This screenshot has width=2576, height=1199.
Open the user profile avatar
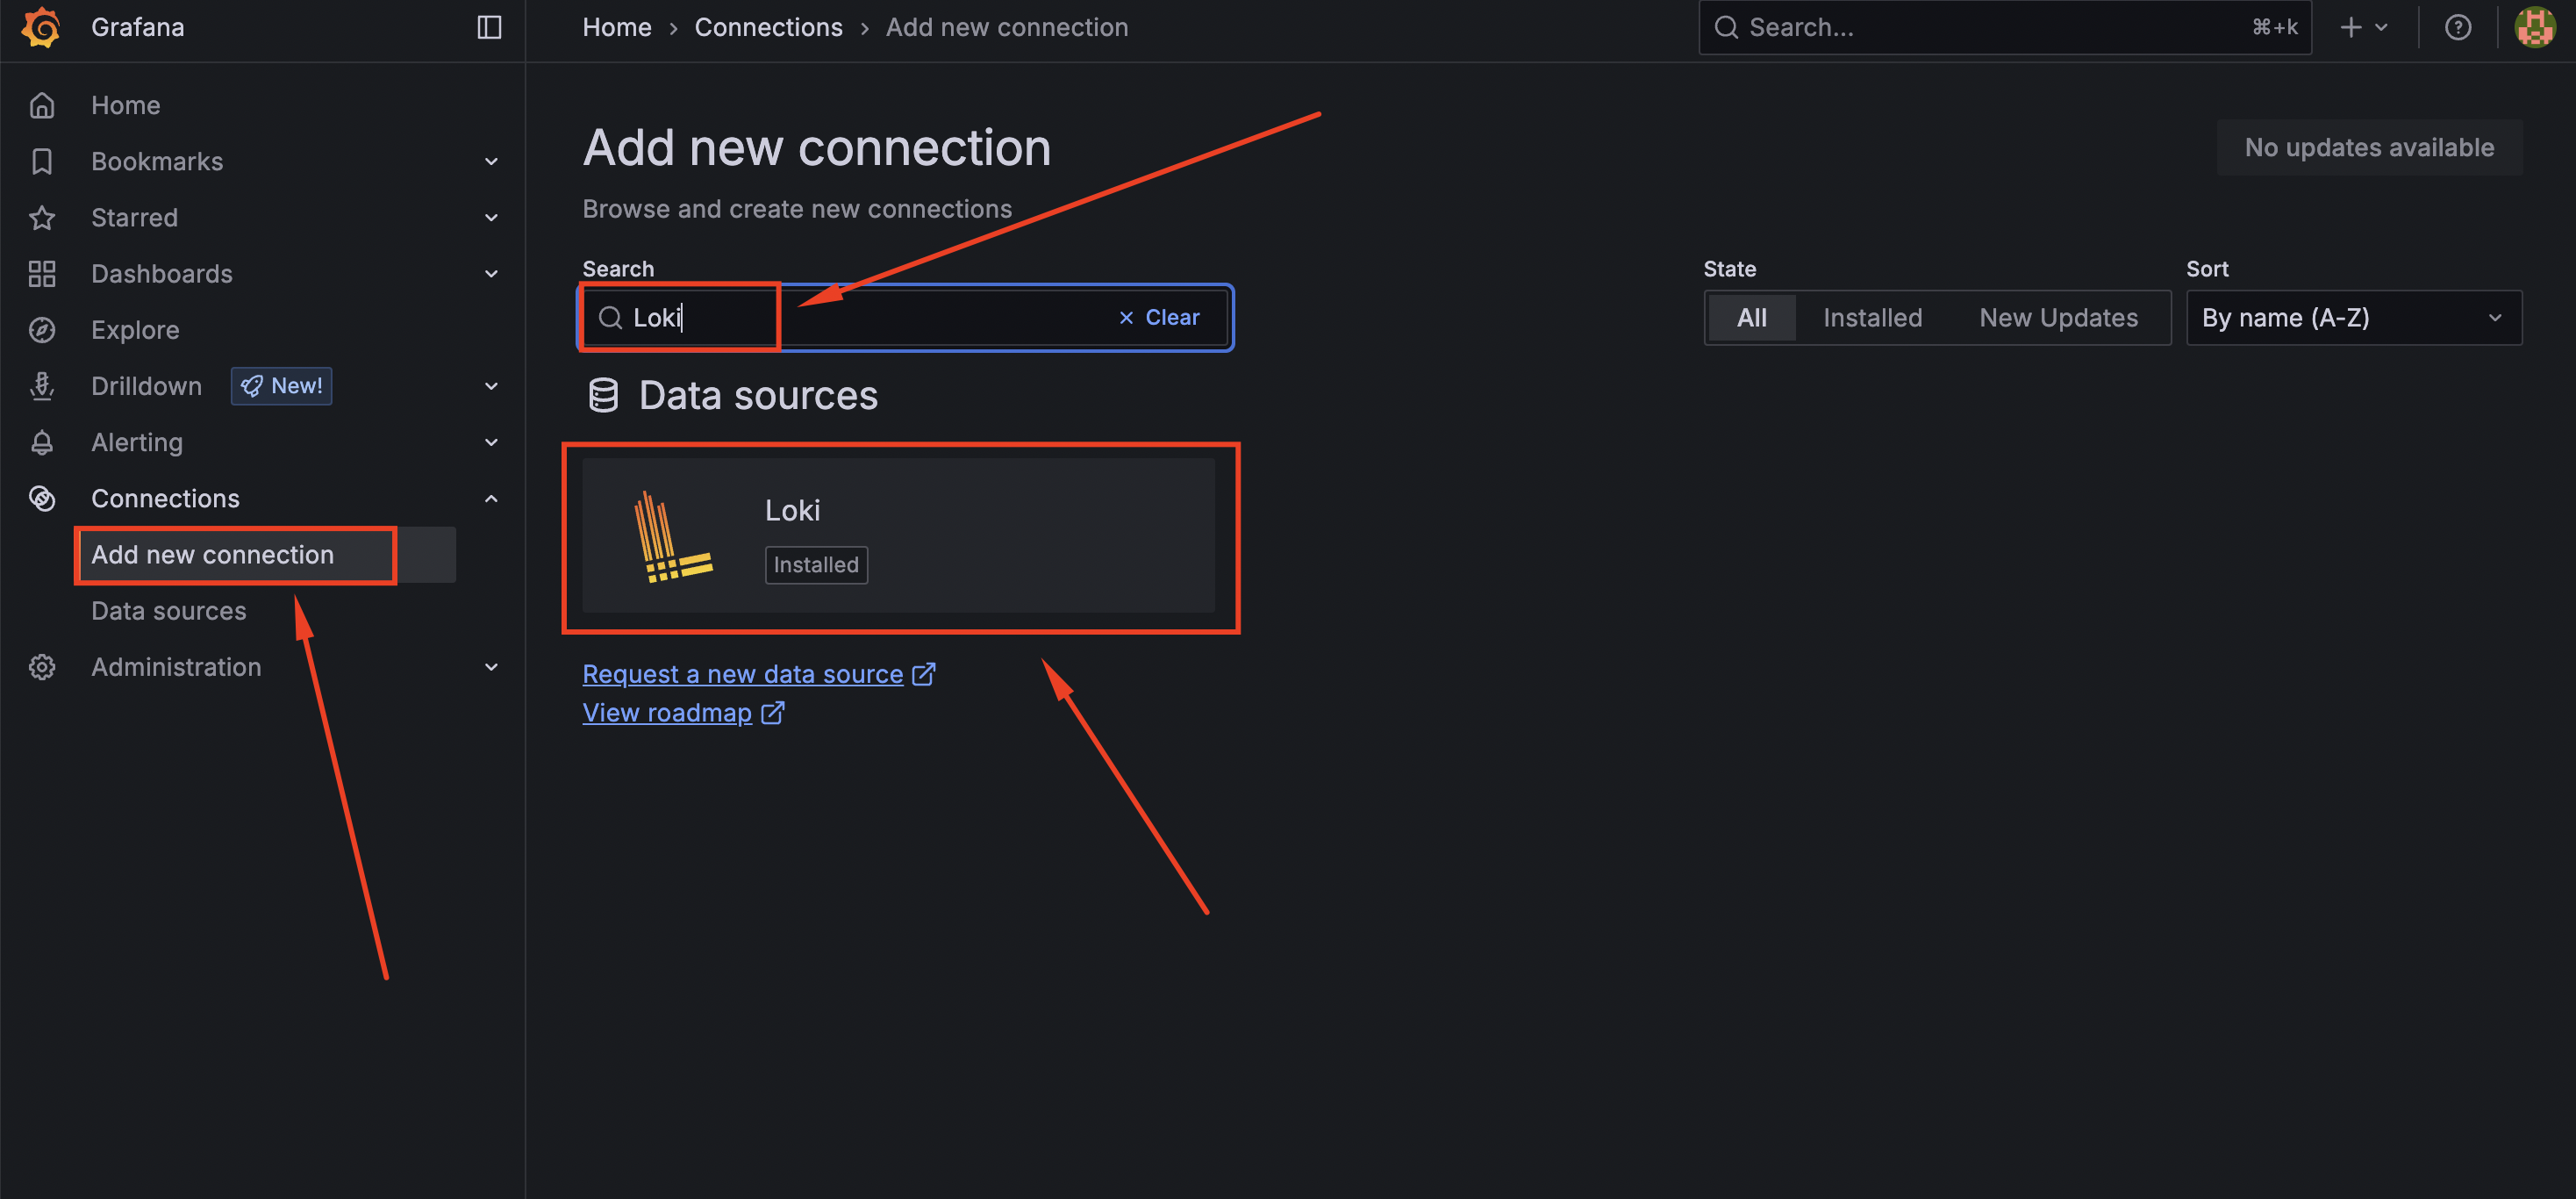point(2534,27)
